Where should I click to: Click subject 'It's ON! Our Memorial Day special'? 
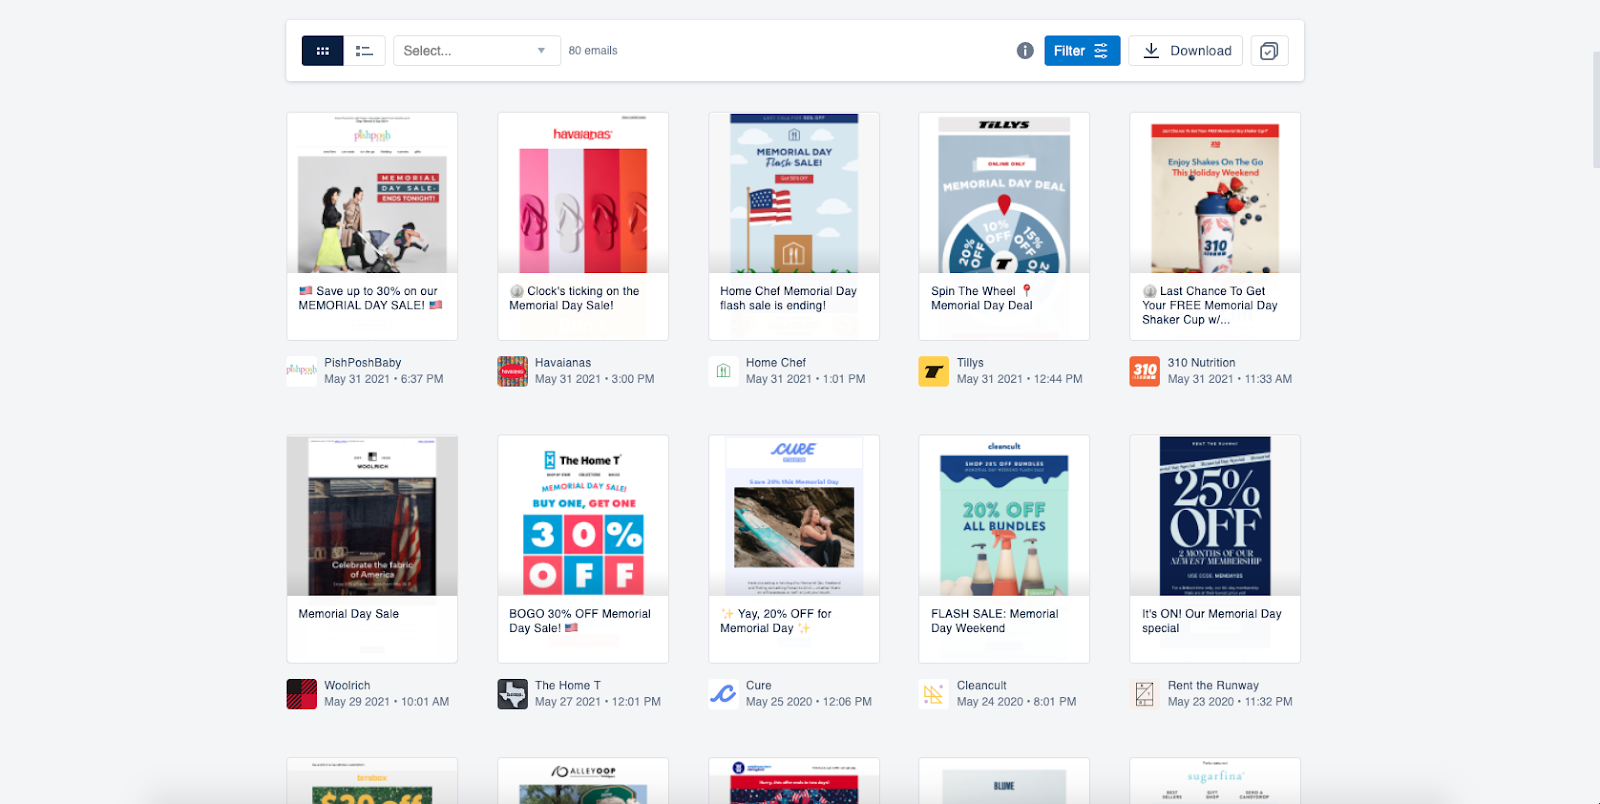[1212, 621]
